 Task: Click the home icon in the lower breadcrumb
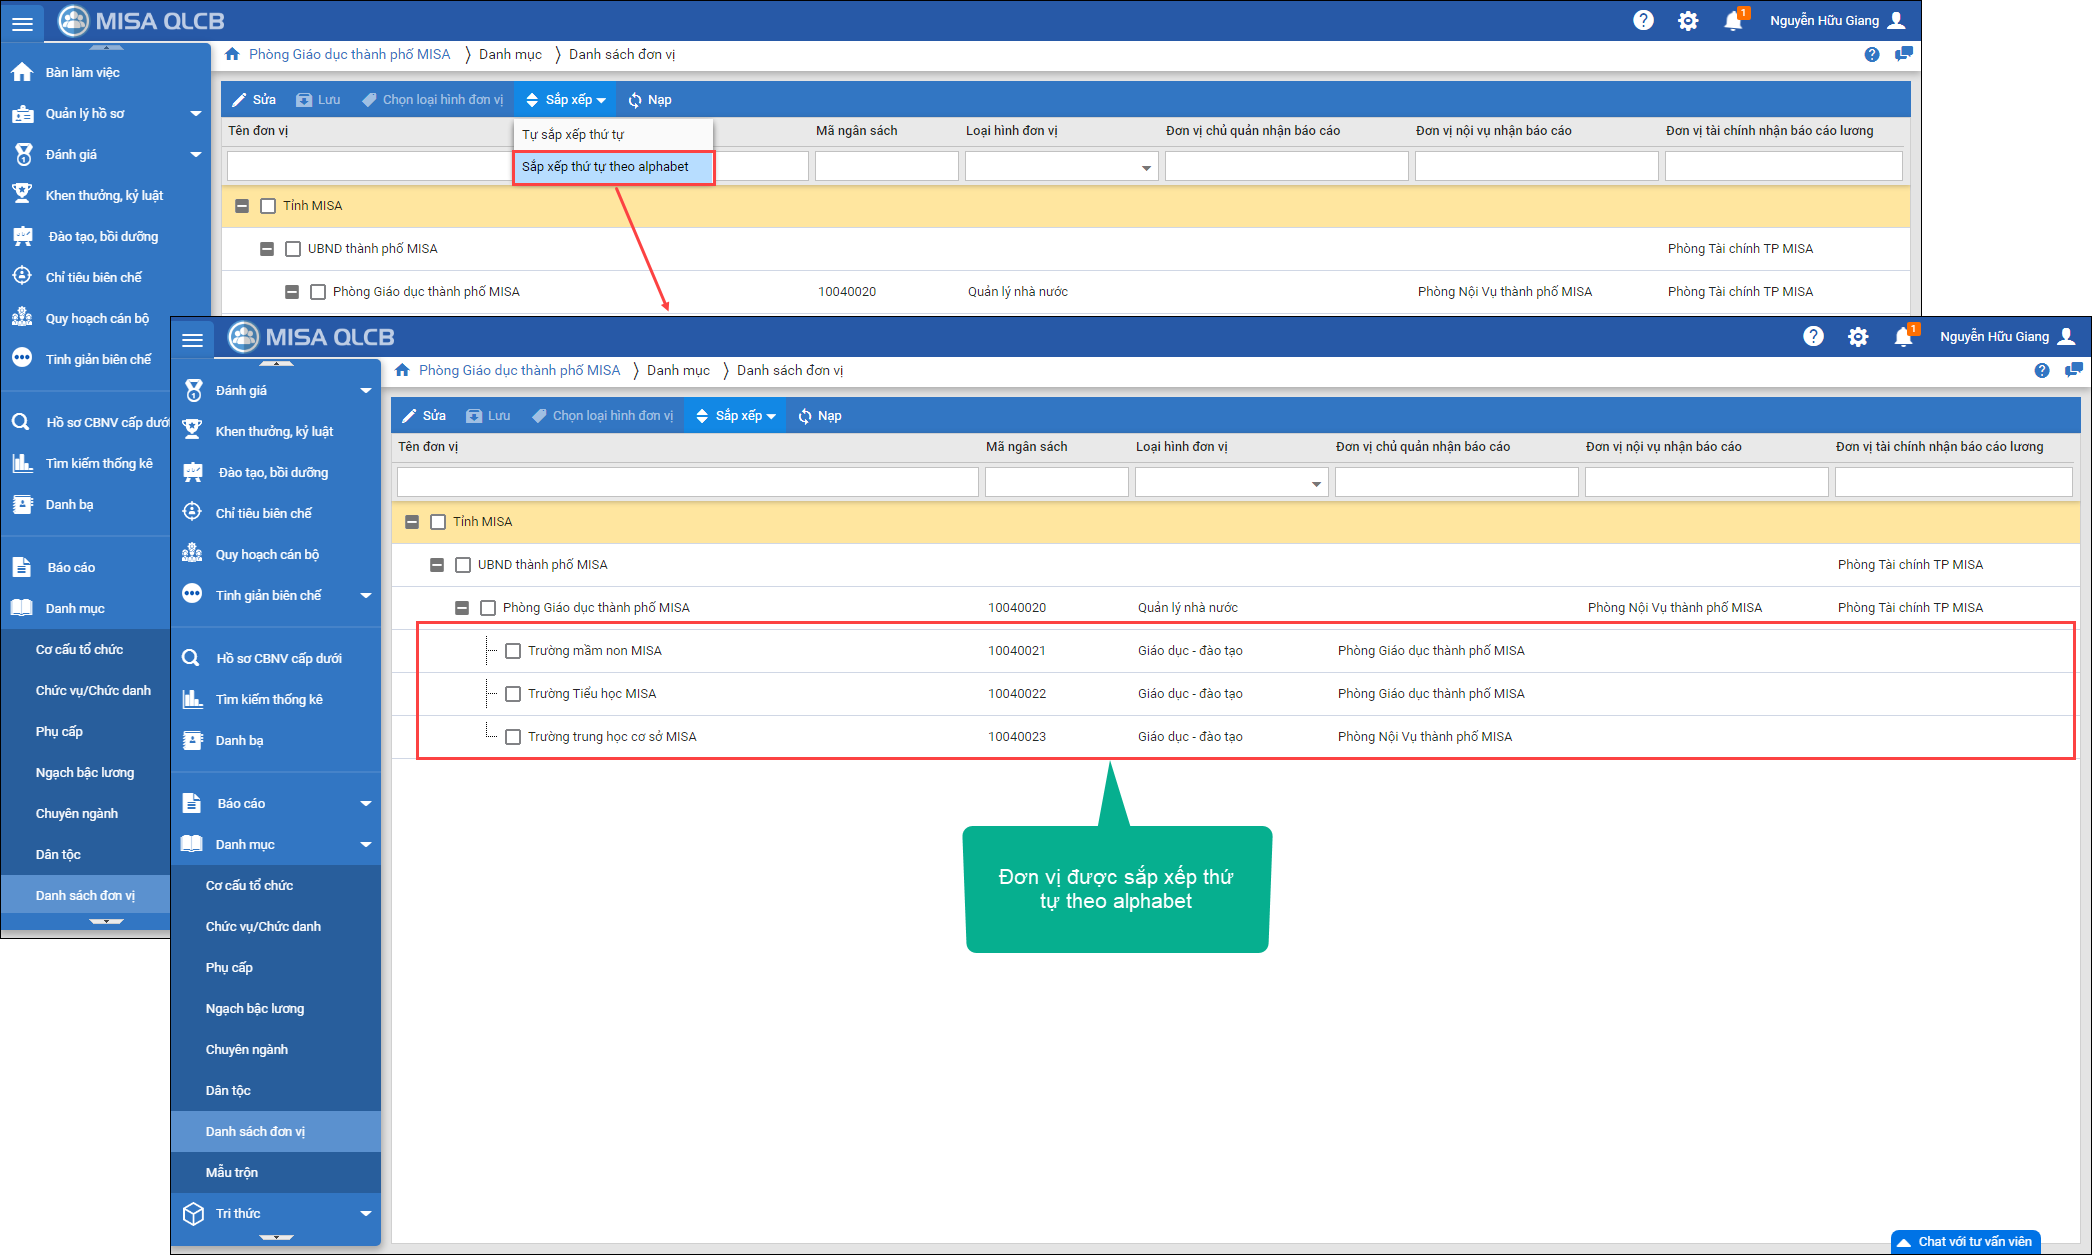click(402, 370)
